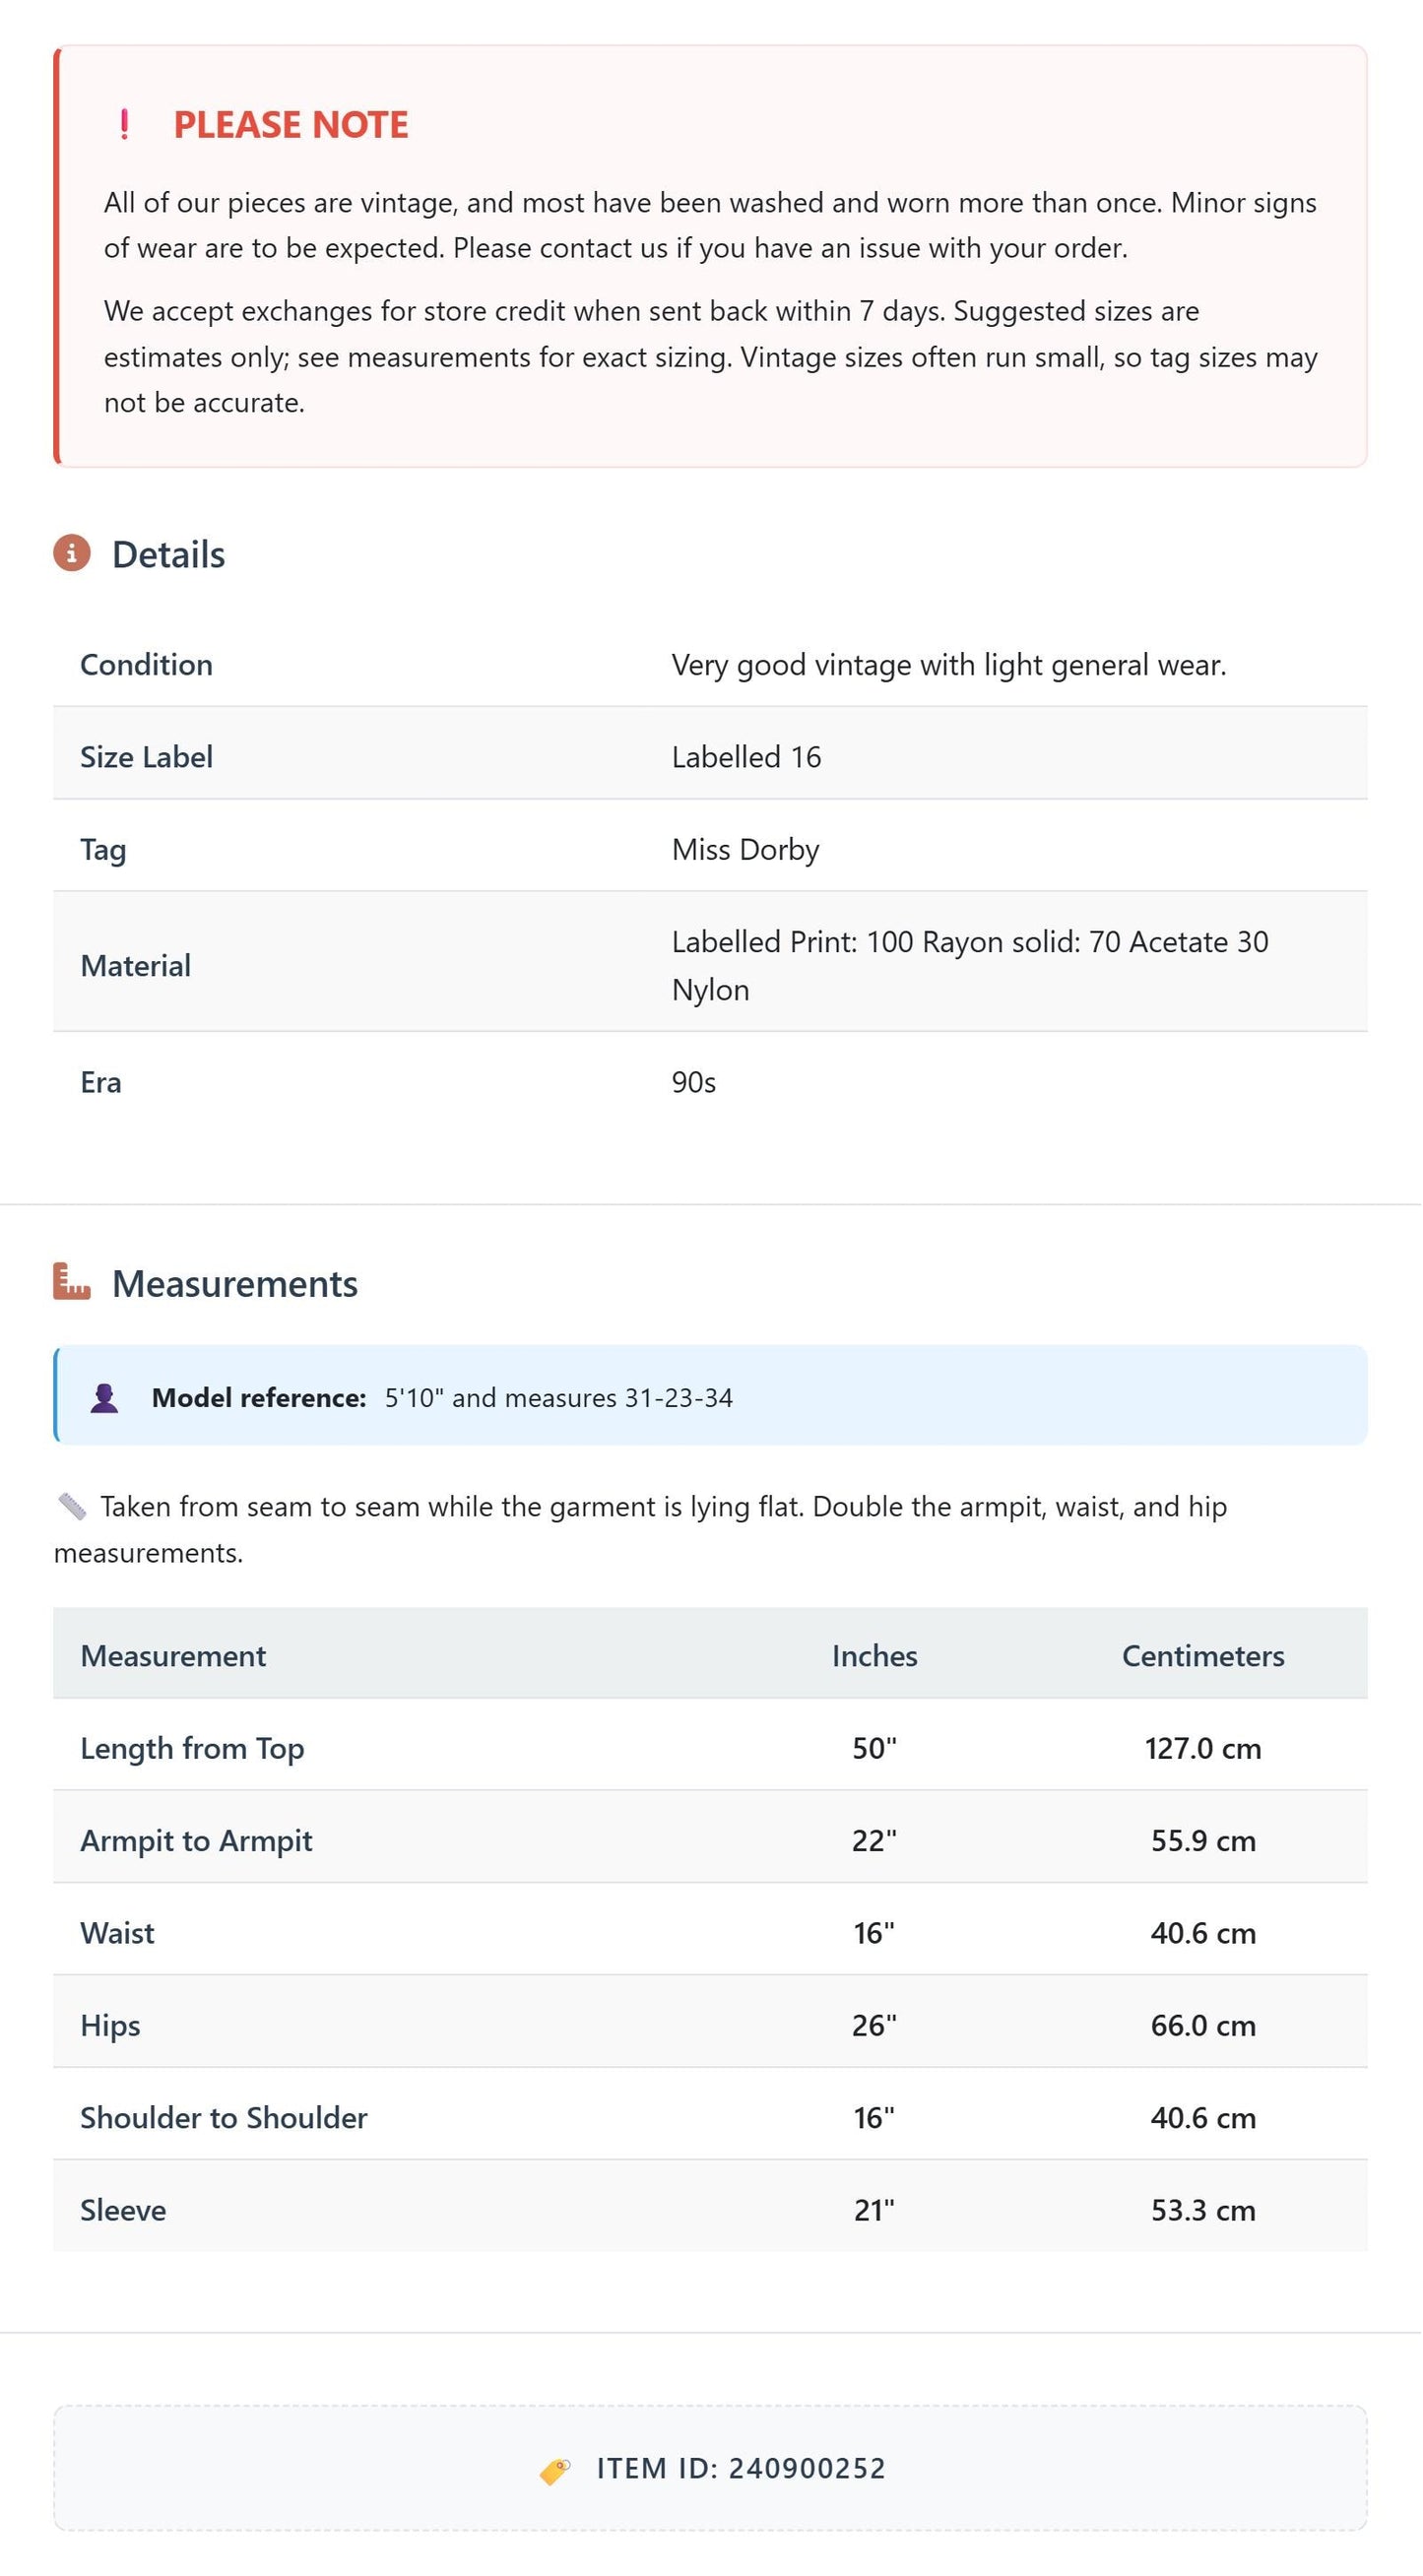Click the Labelled 16 size value
This screenshot has width=1423, height=2576.
click(x=747, y=757)
